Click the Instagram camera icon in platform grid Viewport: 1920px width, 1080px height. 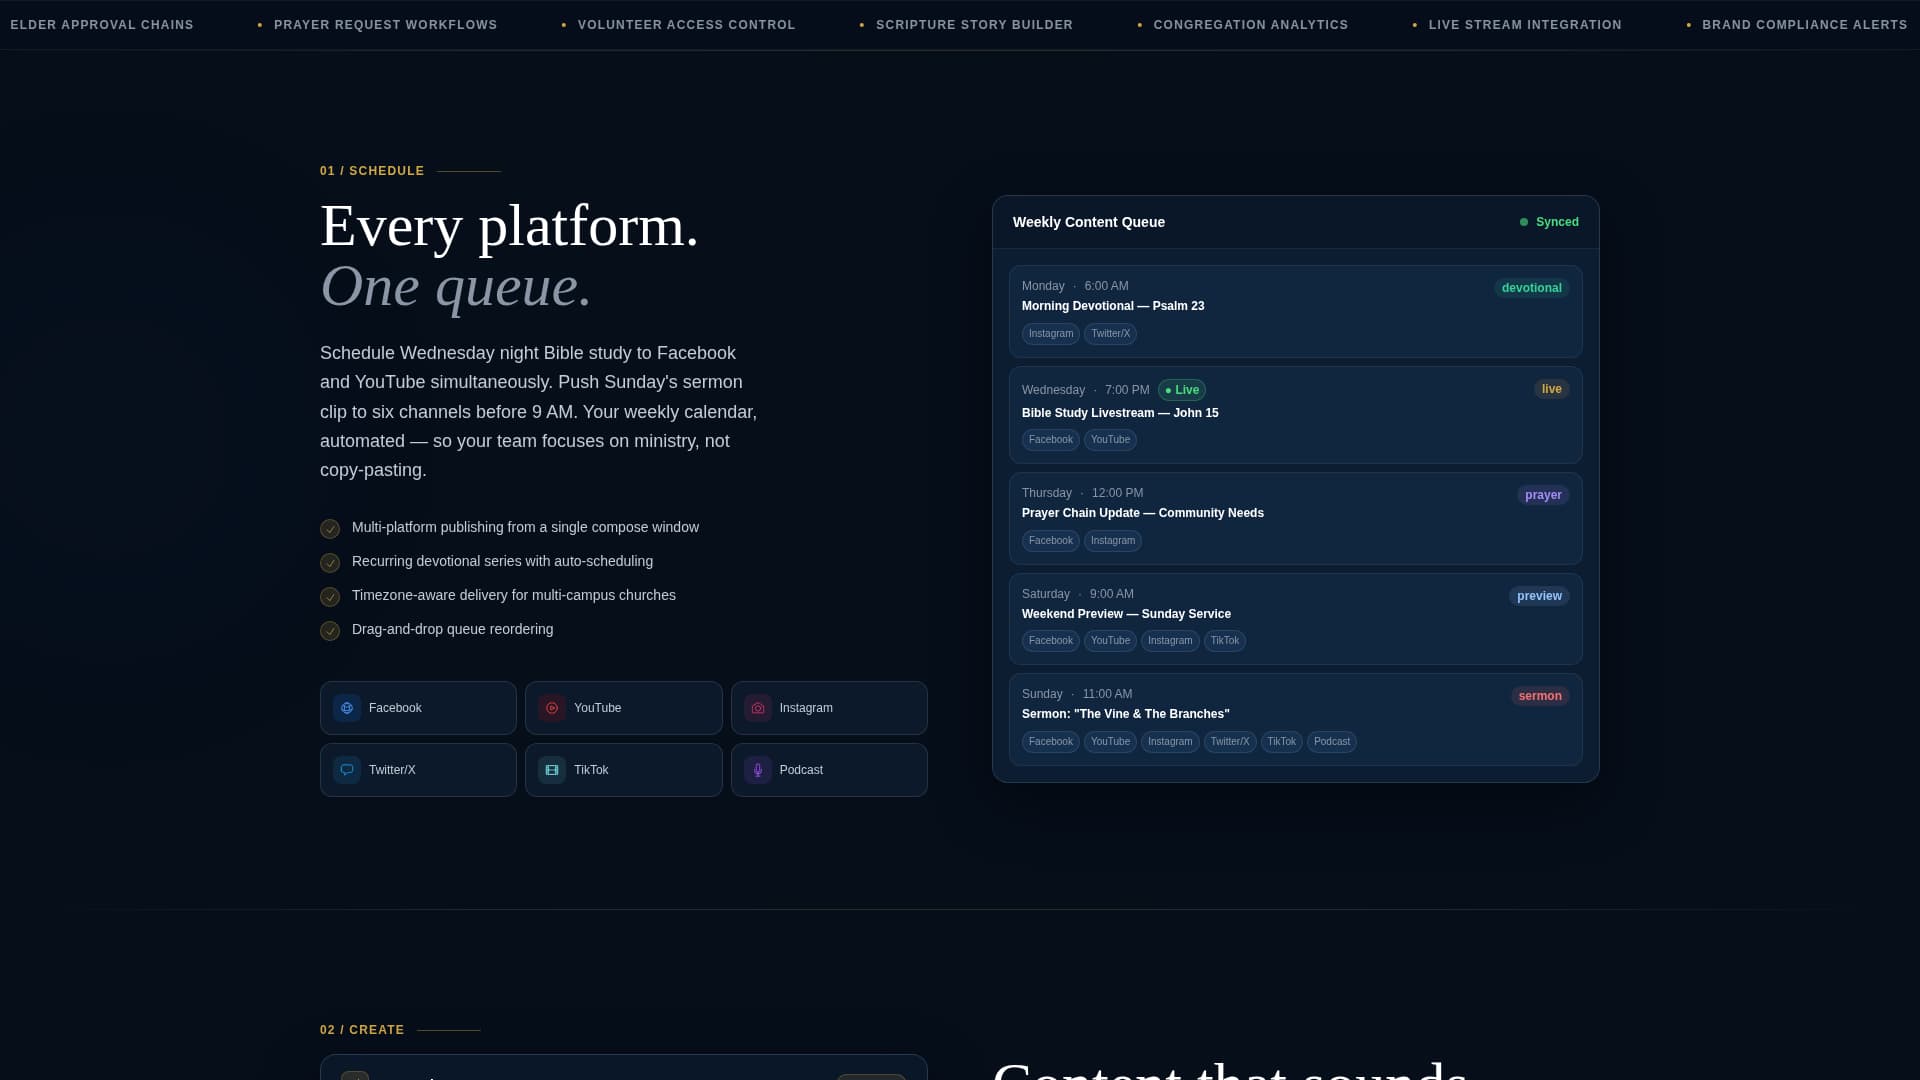tap(758, 708)
